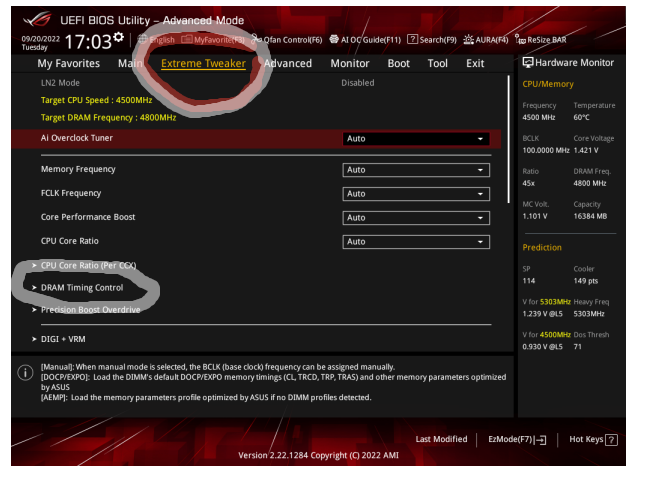Click the Core Performance Boost label
The height and width of the screenshot is (480, 656).
pyautogui.click(x=88, y=217)
